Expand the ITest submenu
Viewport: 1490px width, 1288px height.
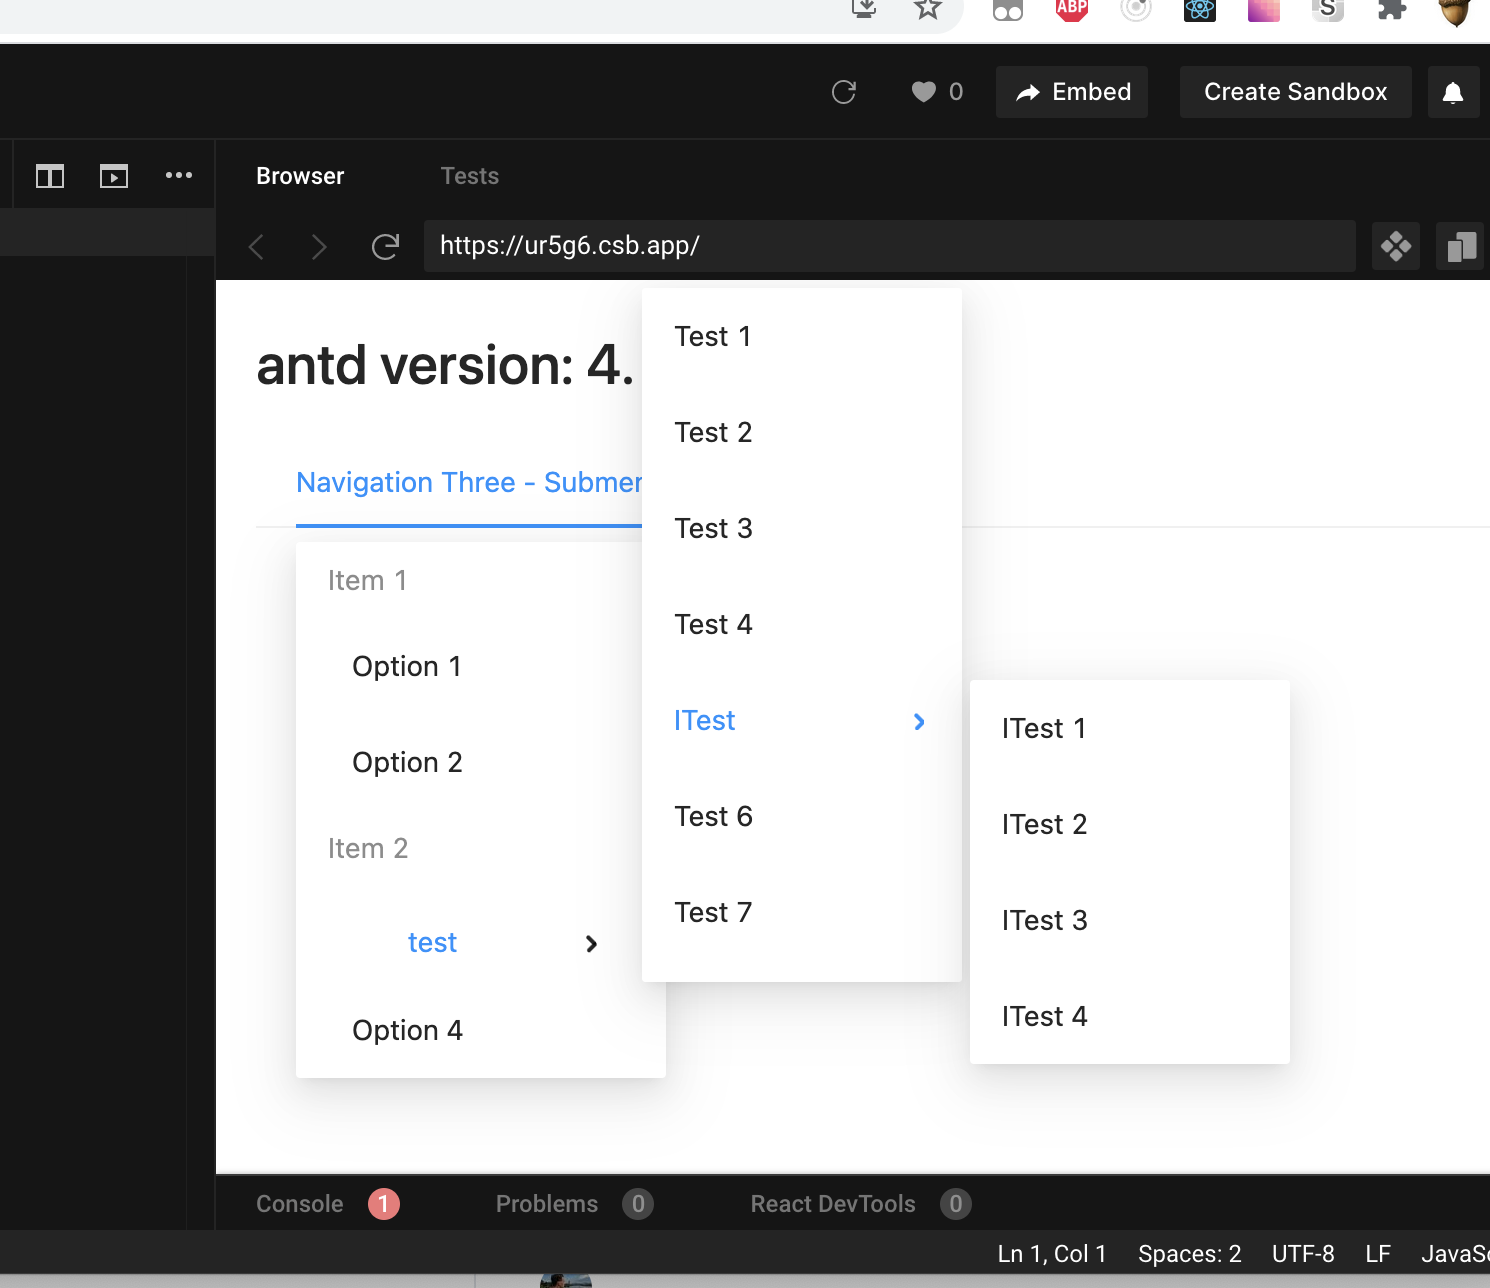click(x=704, y=720)
